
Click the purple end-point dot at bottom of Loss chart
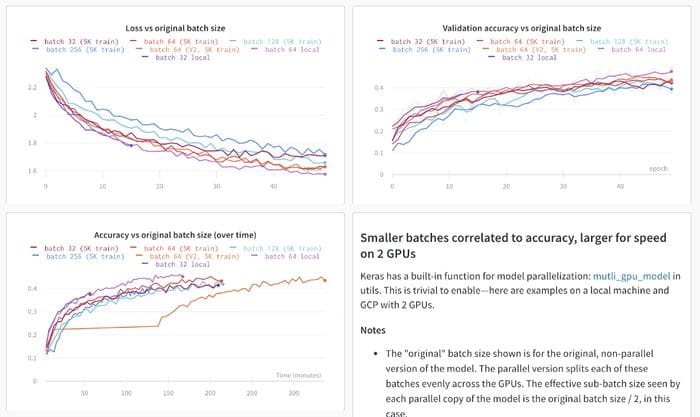tap(325, 174)
